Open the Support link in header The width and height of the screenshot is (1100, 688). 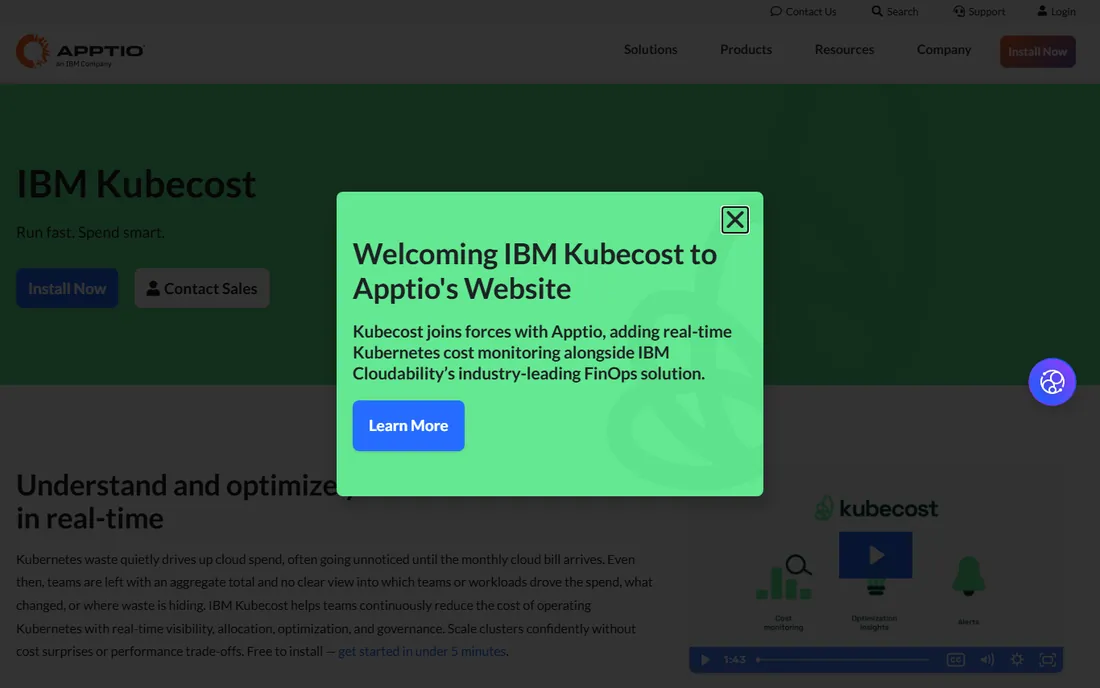979,11
